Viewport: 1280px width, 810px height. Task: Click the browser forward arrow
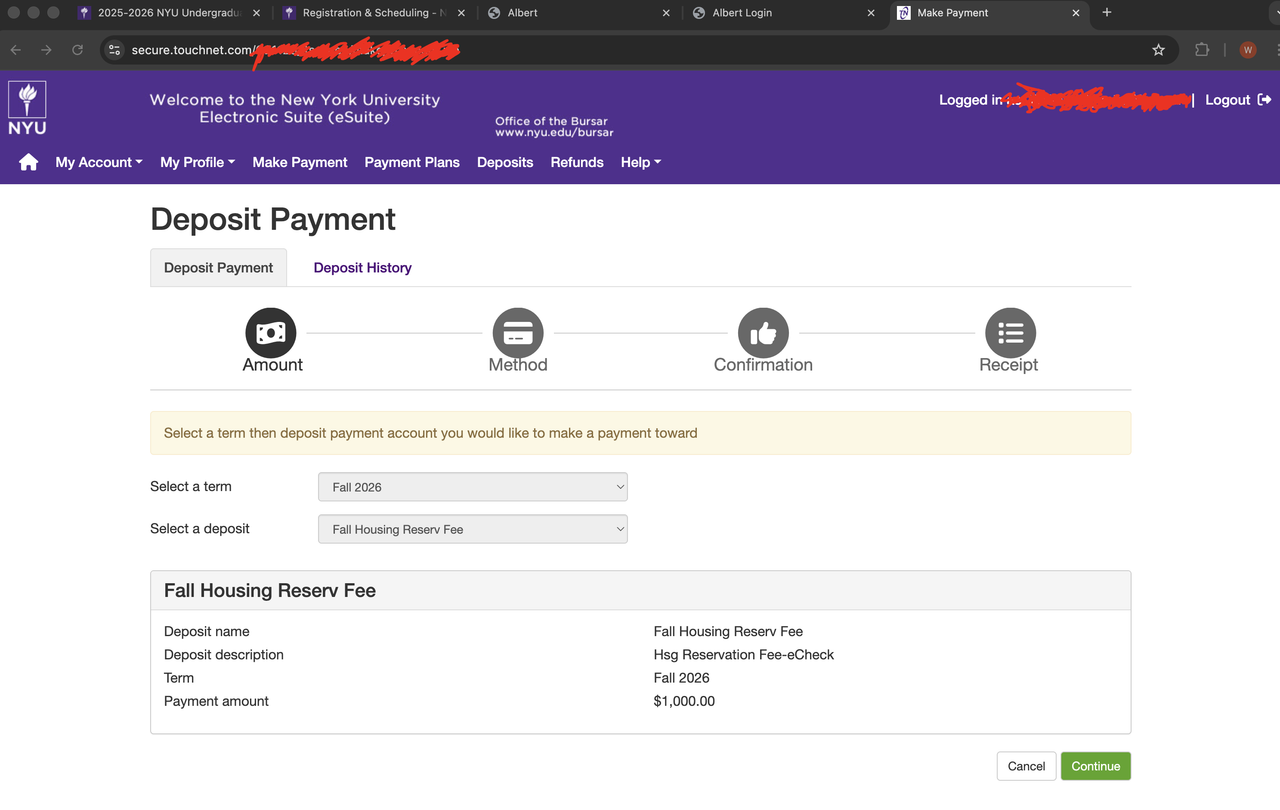pos(46,50)
